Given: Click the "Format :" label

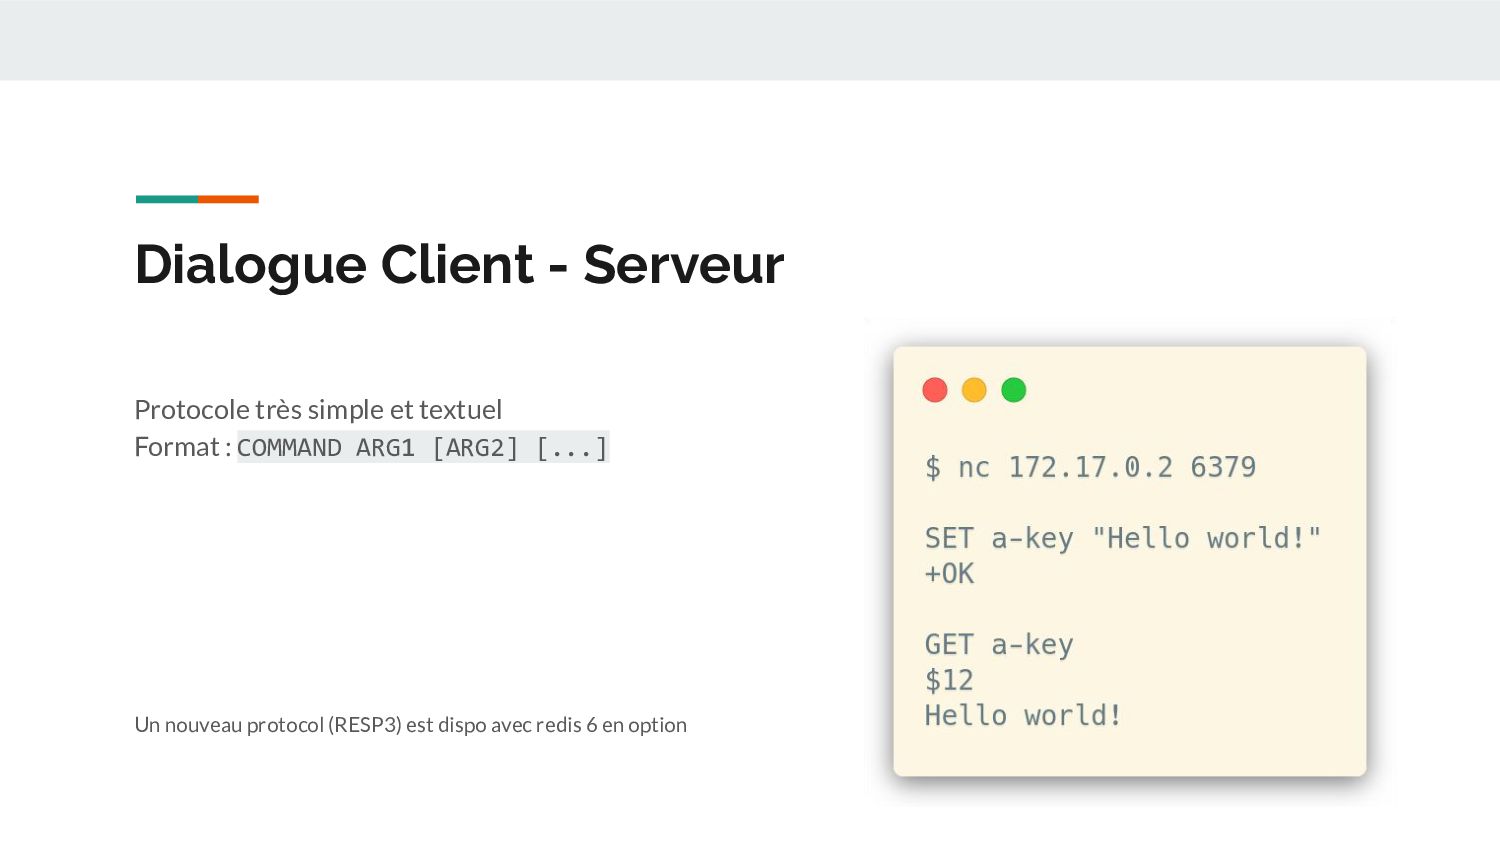Looking at the screenshot, I should pyautogui.click(x=182, y=447).
